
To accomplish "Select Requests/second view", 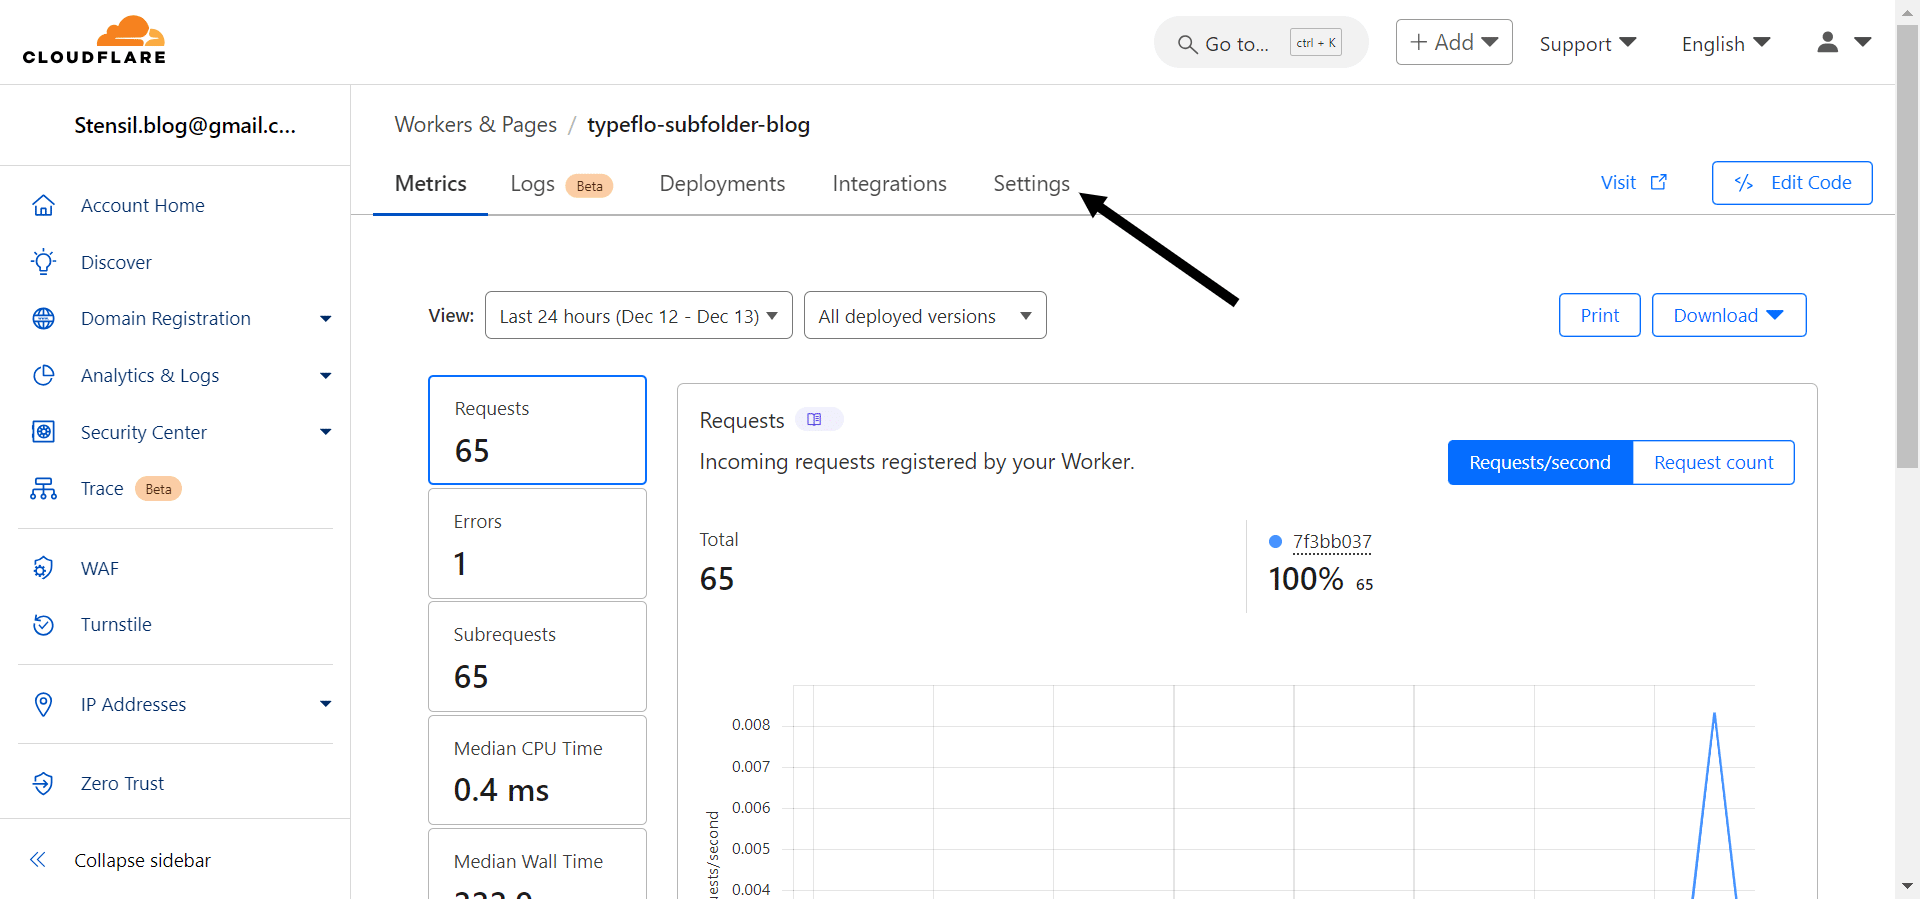I will tap(1540, 463).
